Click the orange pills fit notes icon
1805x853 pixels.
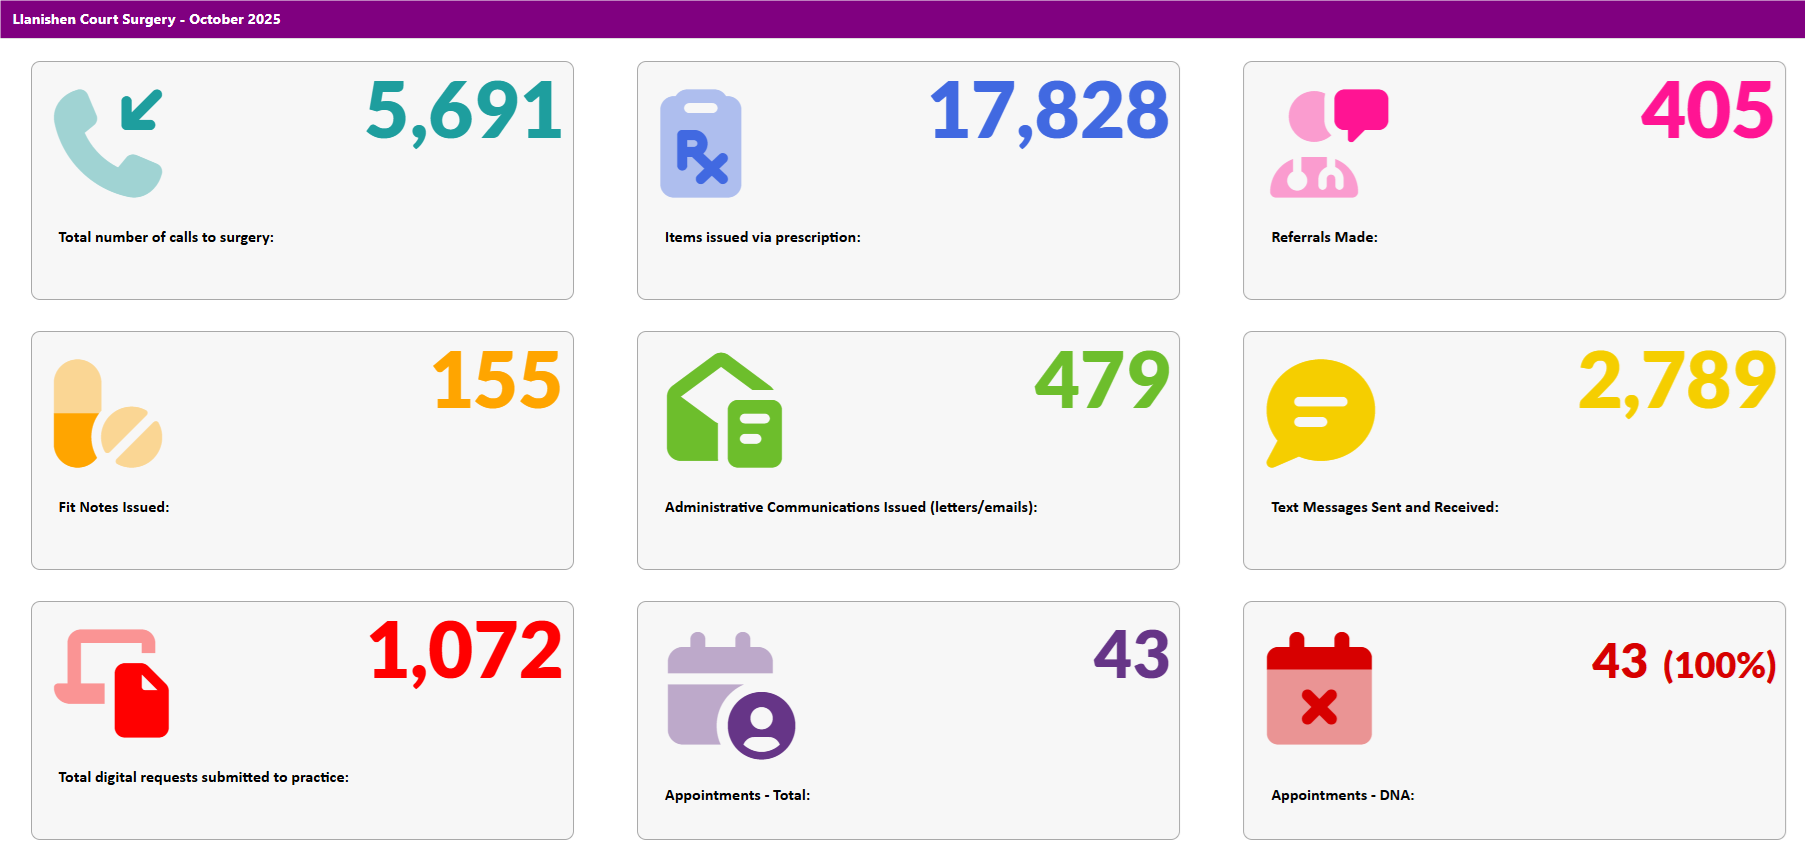[x=108, y=413]
